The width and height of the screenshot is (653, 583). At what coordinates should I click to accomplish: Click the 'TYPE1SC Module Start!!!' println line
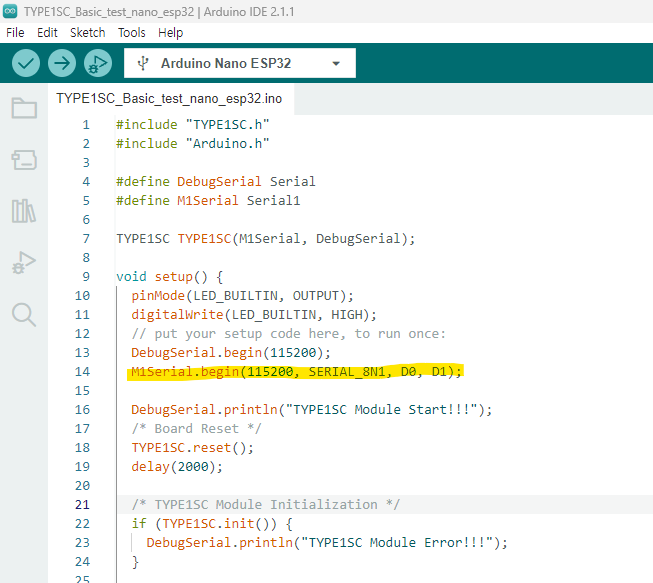(312, 410)
